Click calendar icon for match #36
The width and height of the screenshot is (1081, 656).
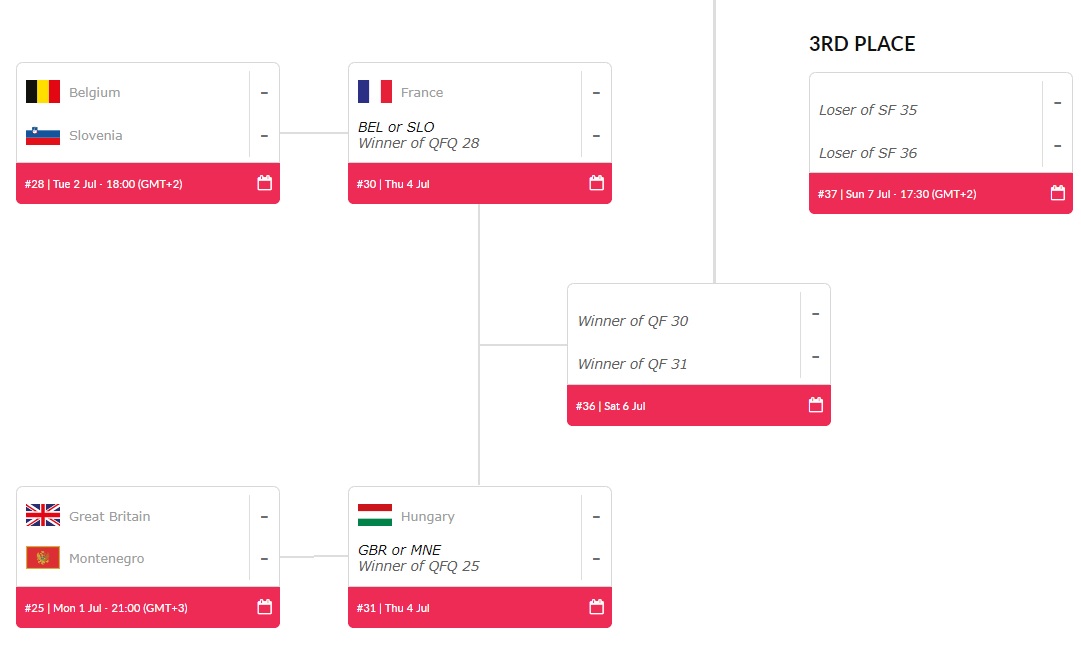[816, 404]
